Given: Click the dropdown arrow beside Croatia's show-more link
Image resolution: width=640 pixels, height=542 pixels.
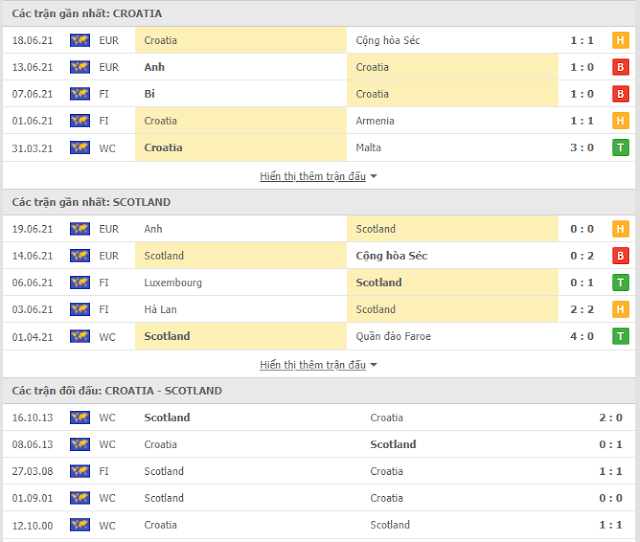Looking at the screenshot, I should pos(373,176).
